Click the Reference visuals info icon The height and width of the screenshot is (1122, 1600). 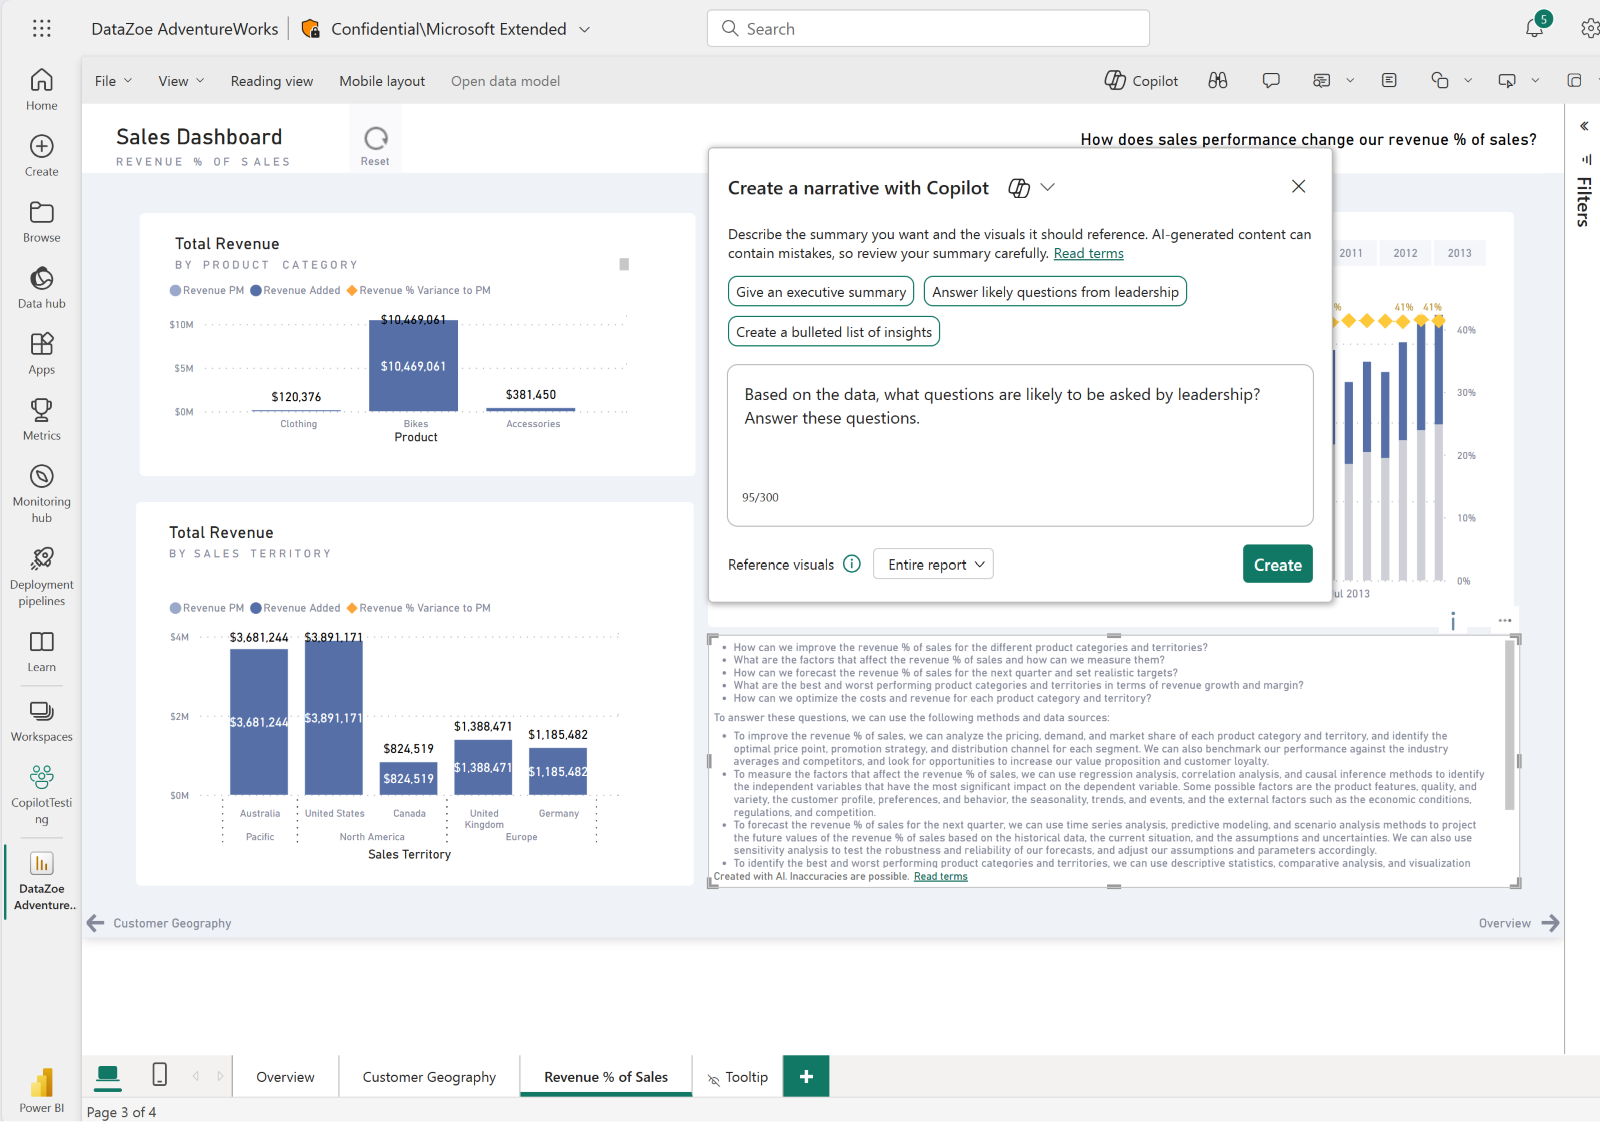coord(852,564)
